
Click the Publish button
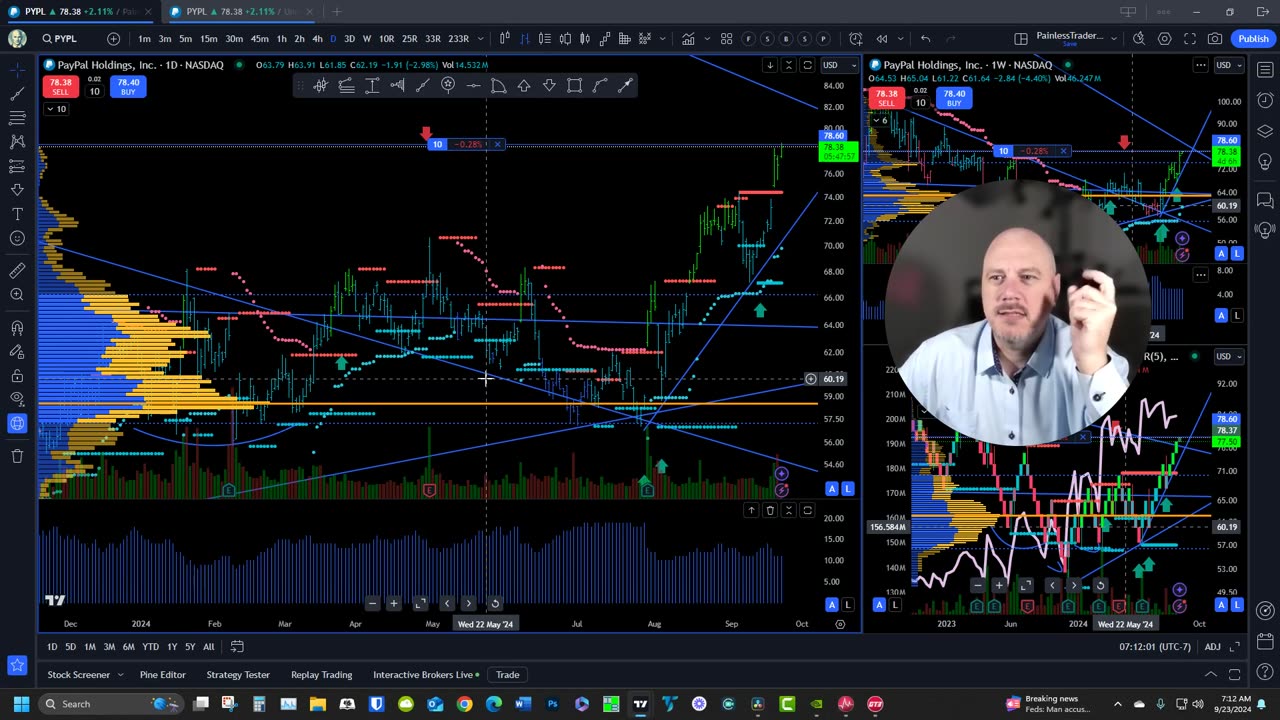[1253, 39]
